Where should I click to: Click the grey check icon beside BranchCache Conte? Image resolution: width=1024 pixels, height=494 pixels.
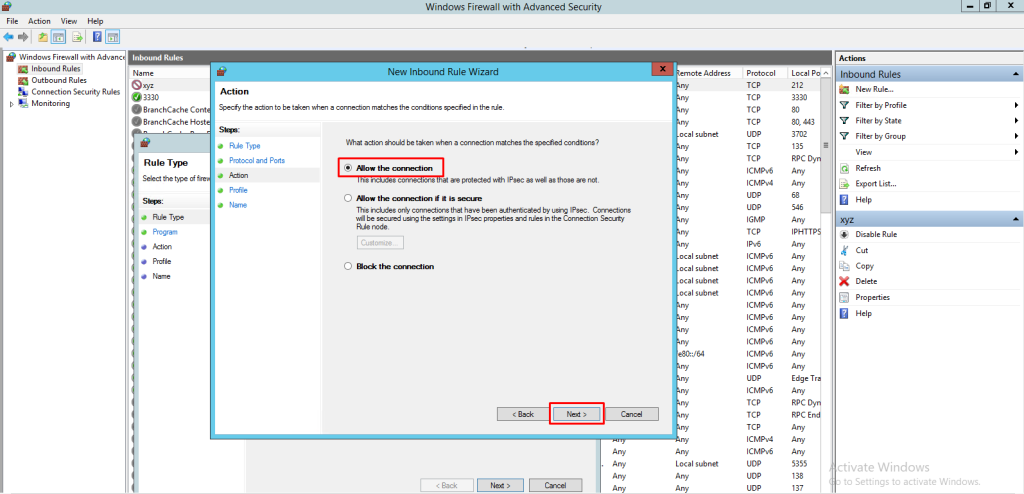pyautogui.click(x=136, y=110)
